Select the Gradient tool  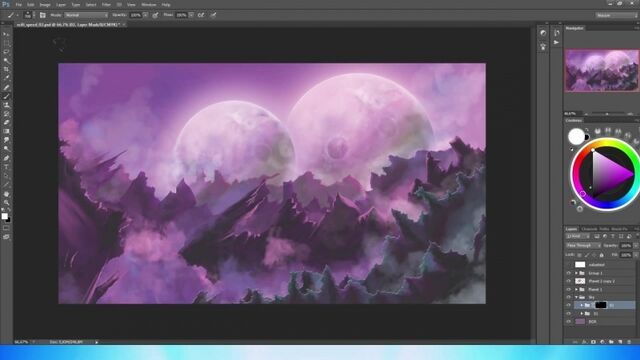pyautogui.click(x=6, y=131)
